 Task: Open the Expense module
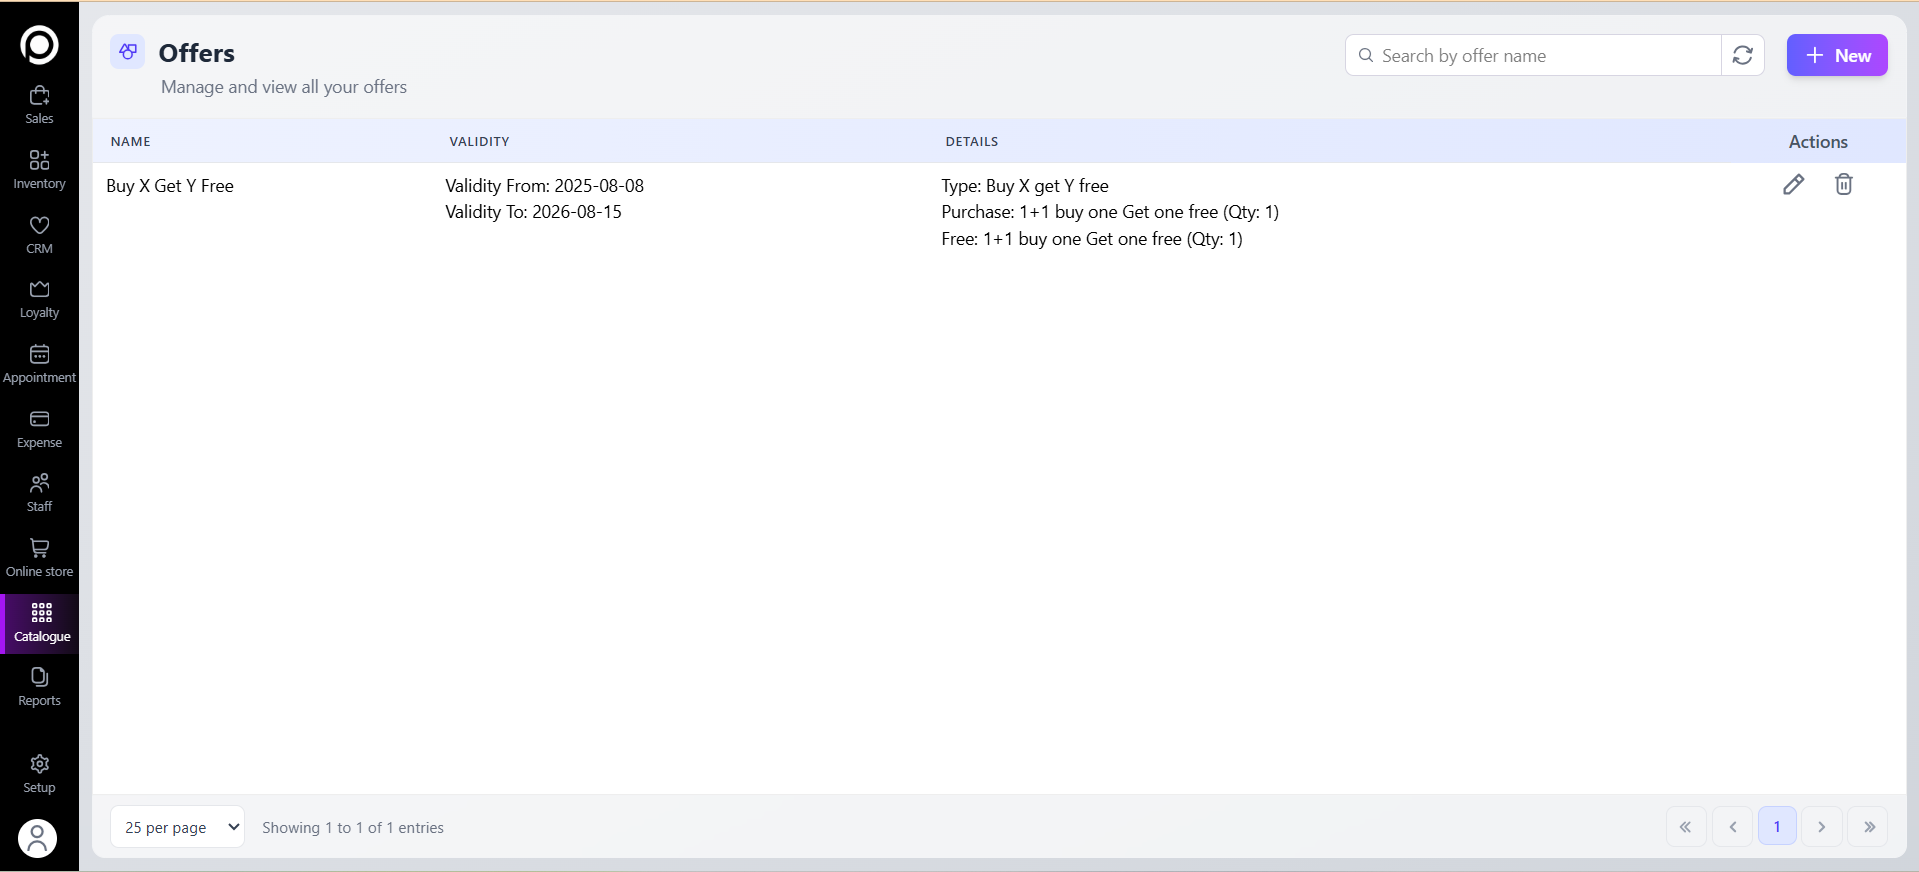tap(39, 429)
